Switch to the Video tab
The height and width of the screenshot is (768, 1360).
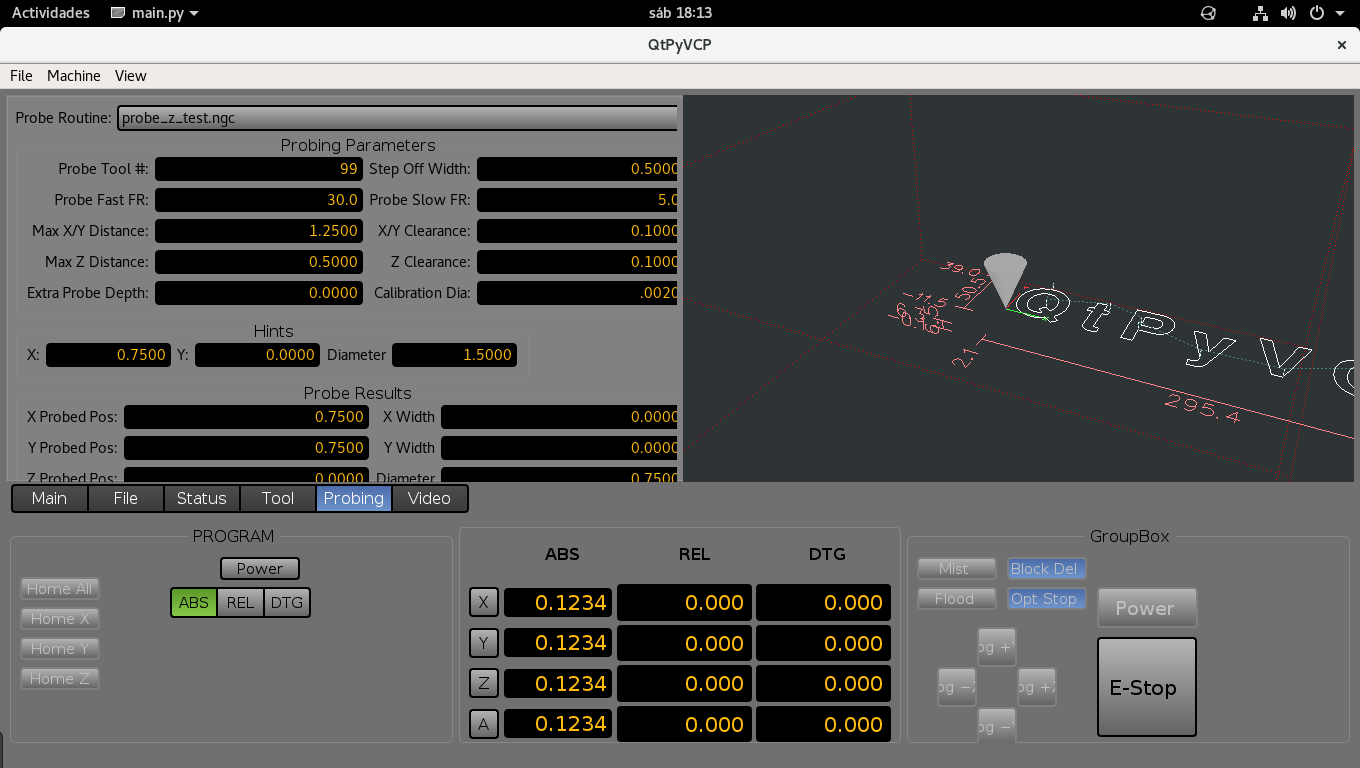[x=430, y=498]
